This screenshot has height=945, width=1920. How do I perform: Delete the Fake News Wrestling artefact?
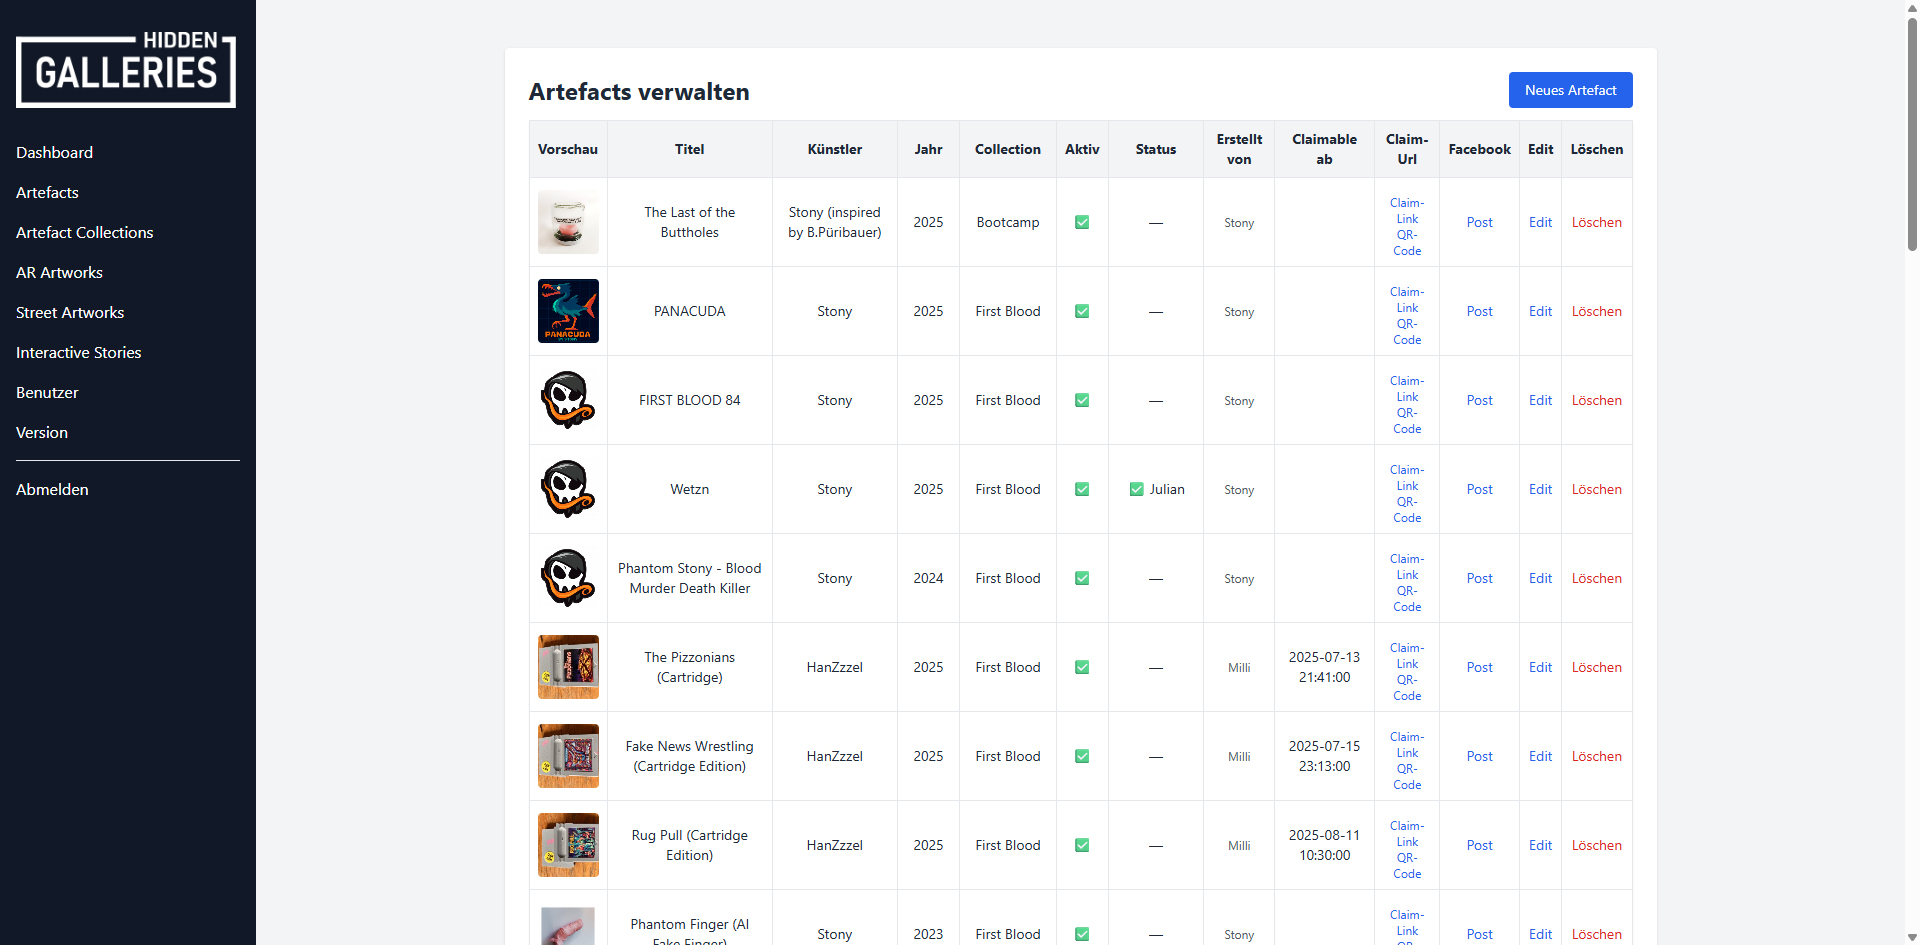click(1596, 756)
